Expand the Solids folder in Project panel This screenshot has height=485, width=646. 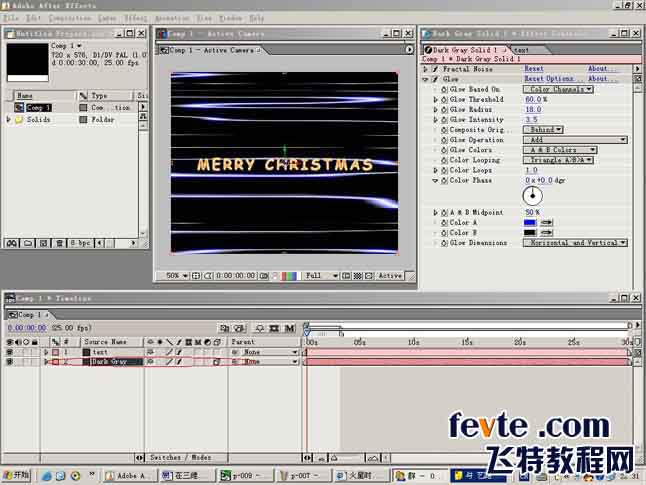click(x=8, y=119)
